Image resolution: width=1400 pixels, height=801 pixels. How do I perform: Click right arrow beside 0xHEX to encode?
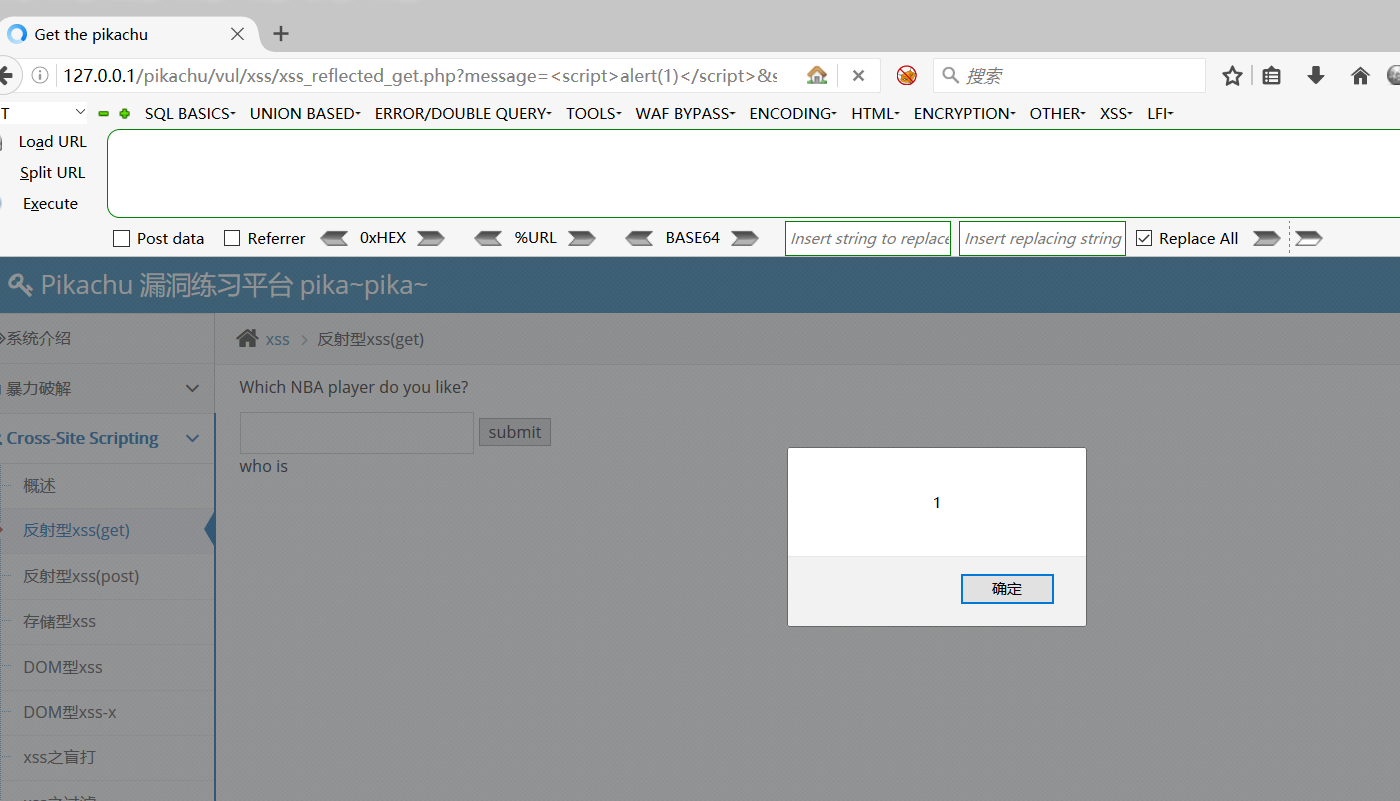[431, 238]
